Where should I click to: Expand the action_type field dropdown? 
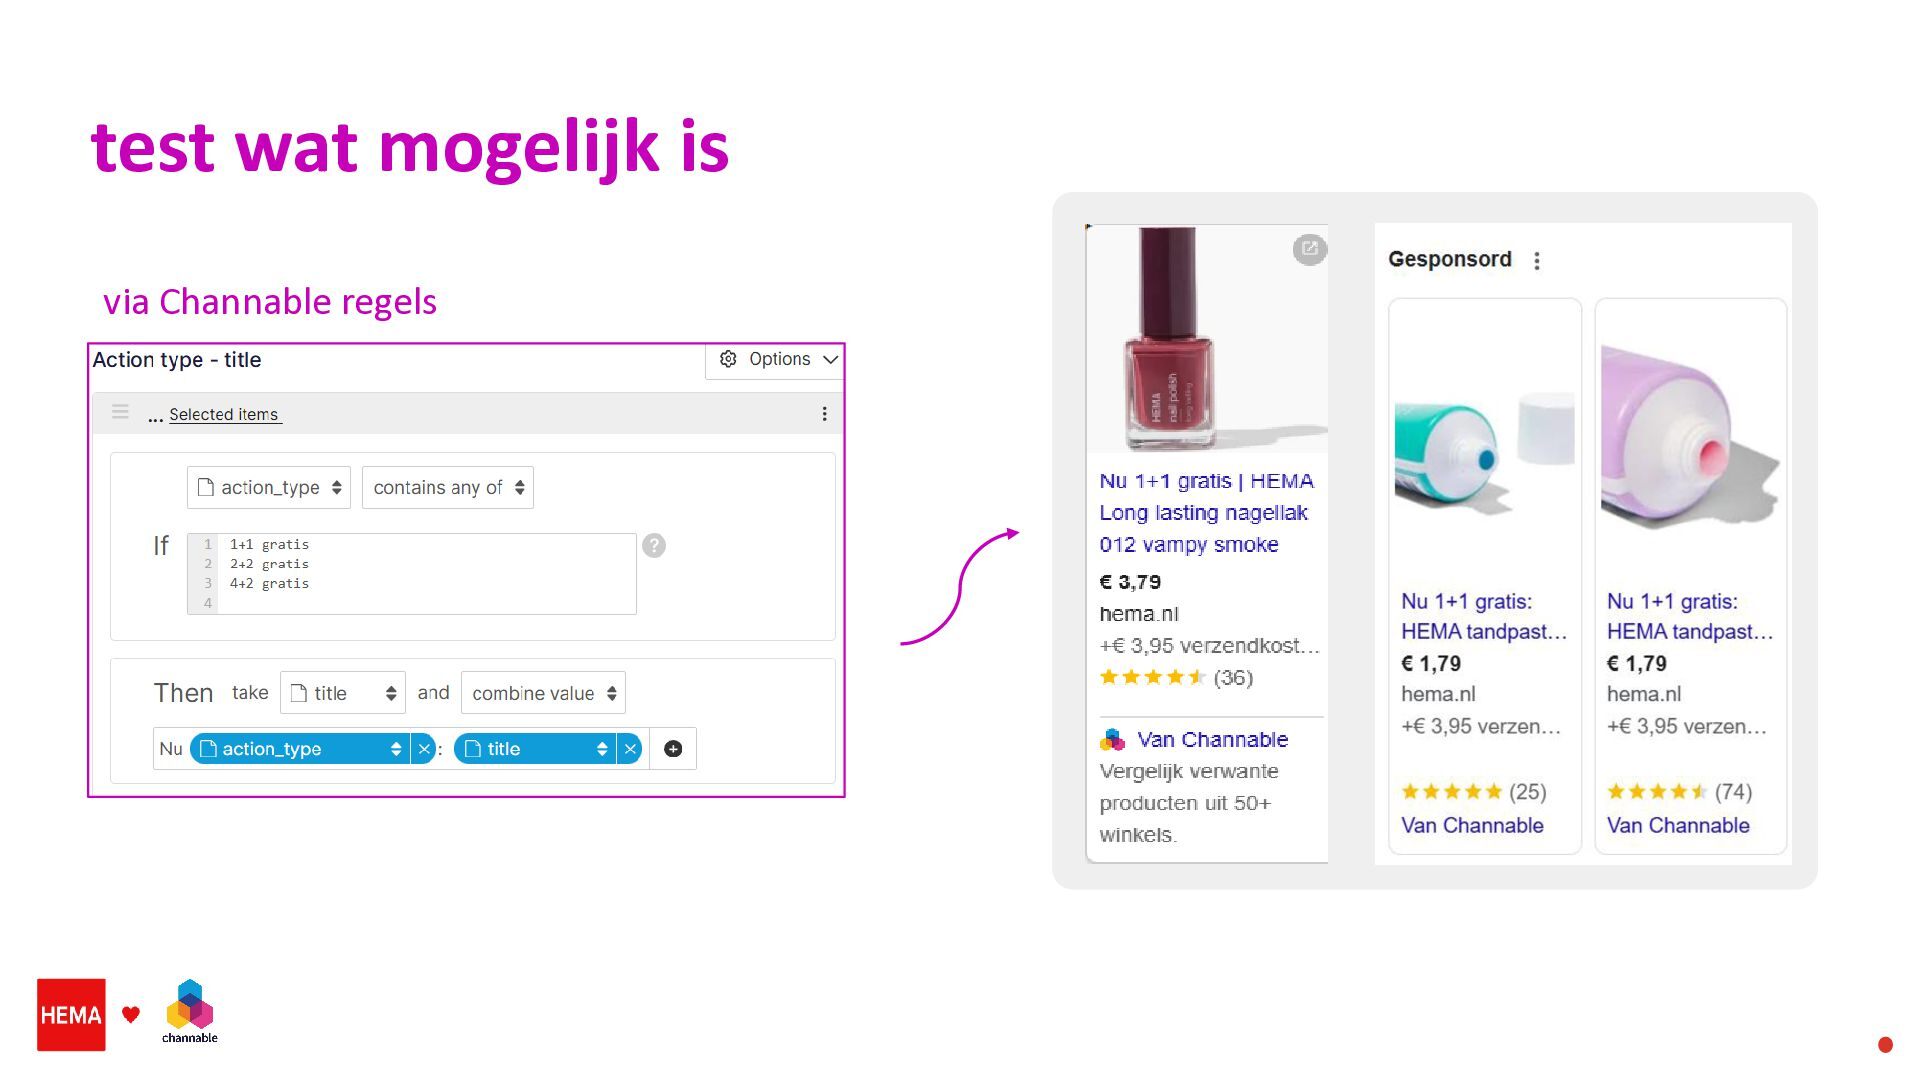tap(269, 488)
